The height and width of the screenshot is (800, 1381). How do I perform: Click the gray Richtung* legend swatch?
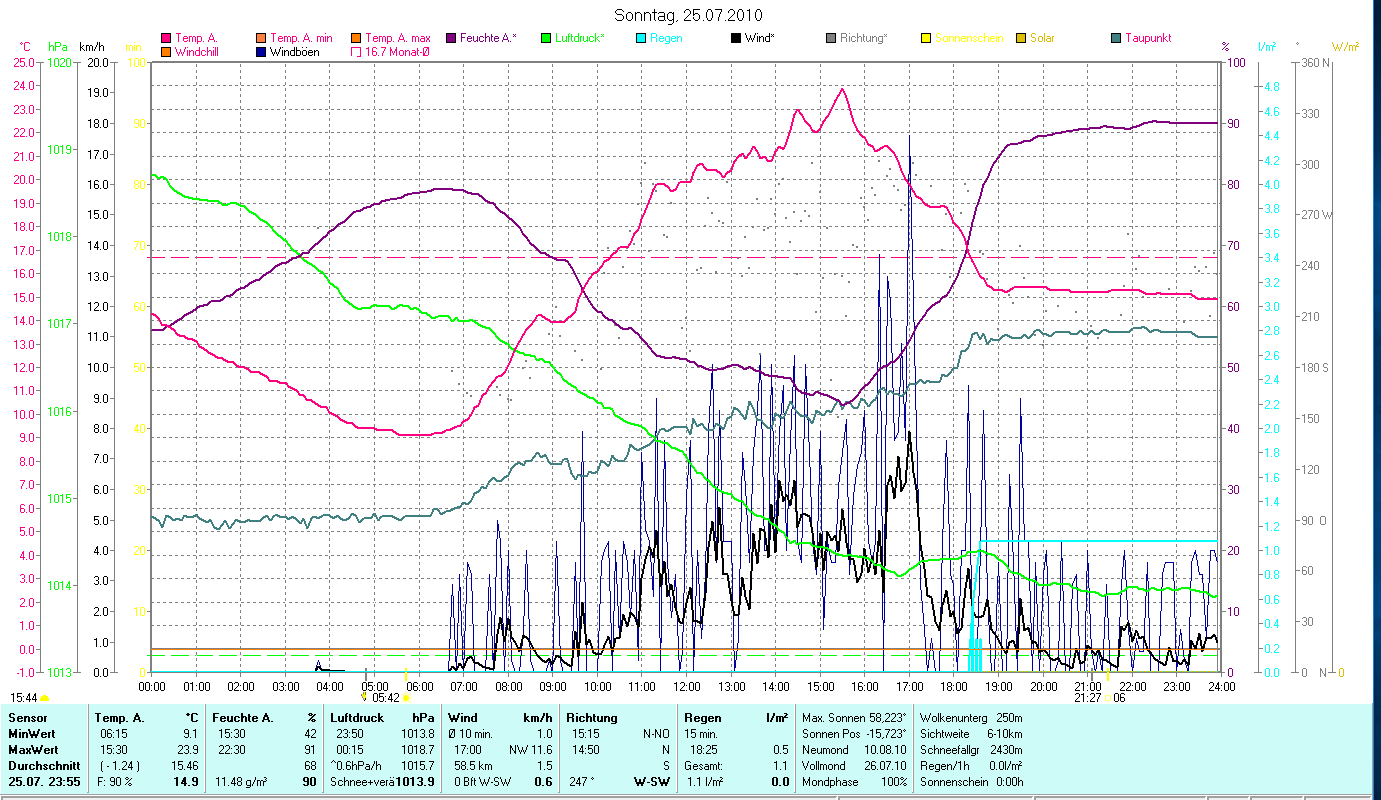pyautogui.click(x=831, y=38)
